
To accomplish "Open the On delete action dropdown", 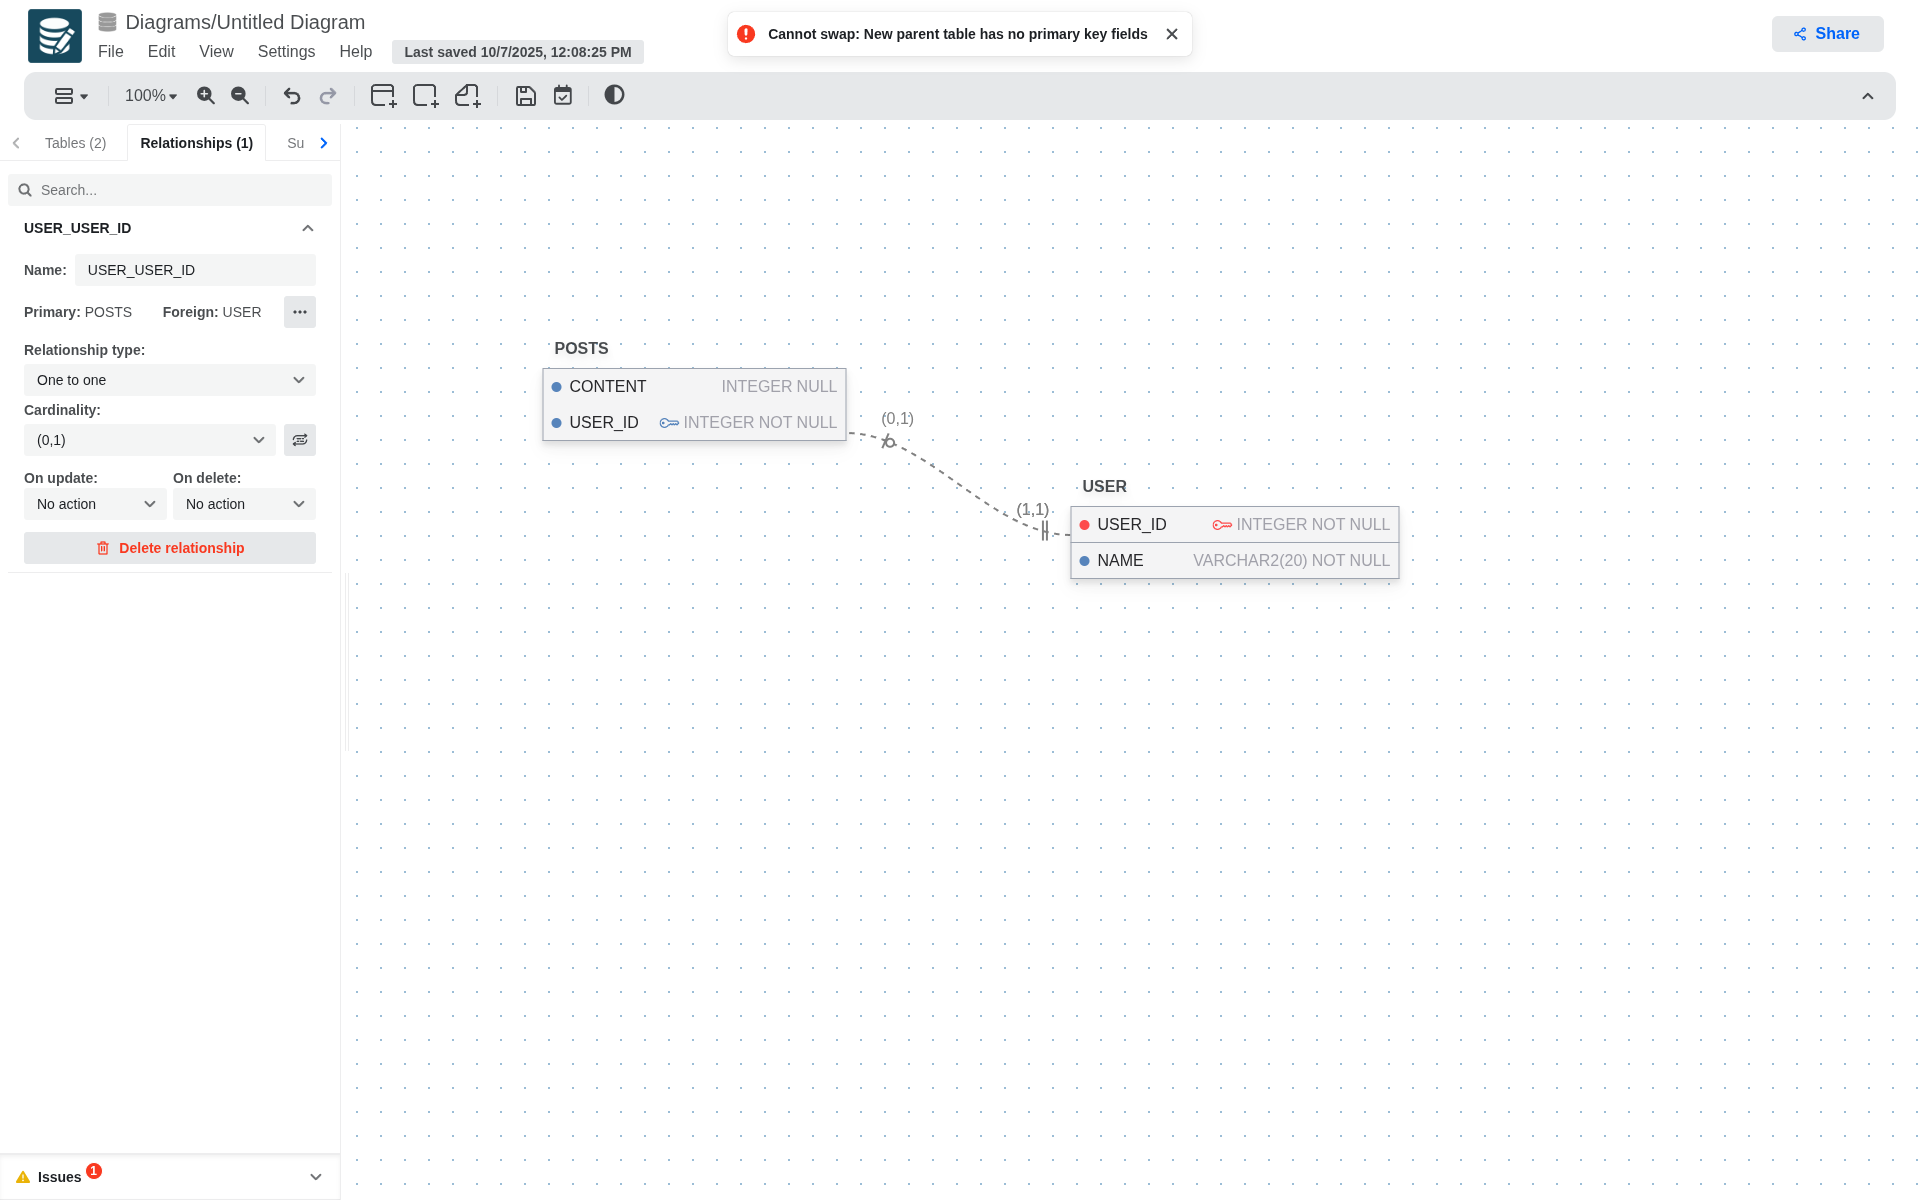I will tap(244, 504).
